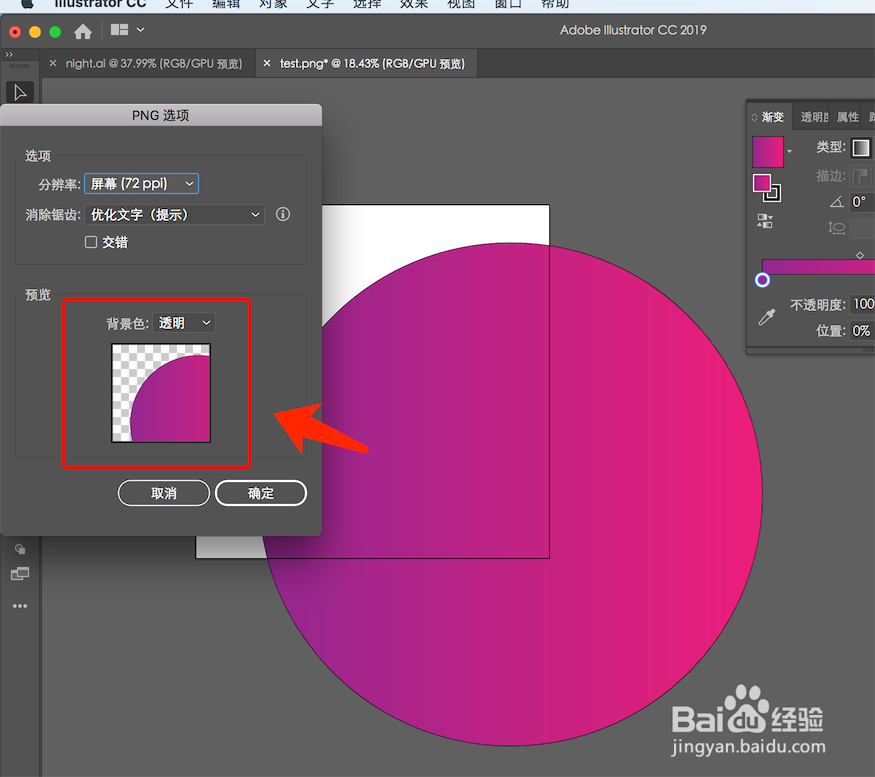Screen dimensions: 875x777
Task: Open gradient presets arrow beside swatch
Action: [790, 151]
